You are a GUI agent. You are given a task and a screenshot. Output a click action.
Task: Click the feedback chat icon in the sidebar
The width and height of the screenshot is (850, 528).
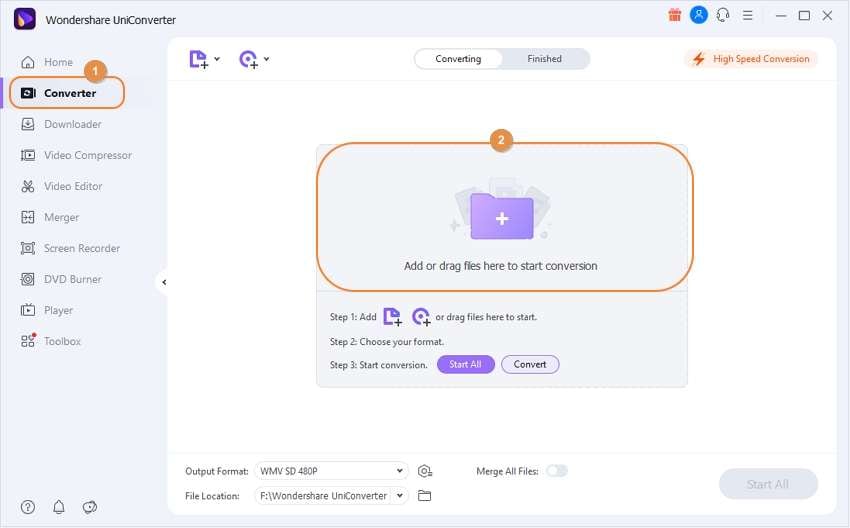[89, 507]
